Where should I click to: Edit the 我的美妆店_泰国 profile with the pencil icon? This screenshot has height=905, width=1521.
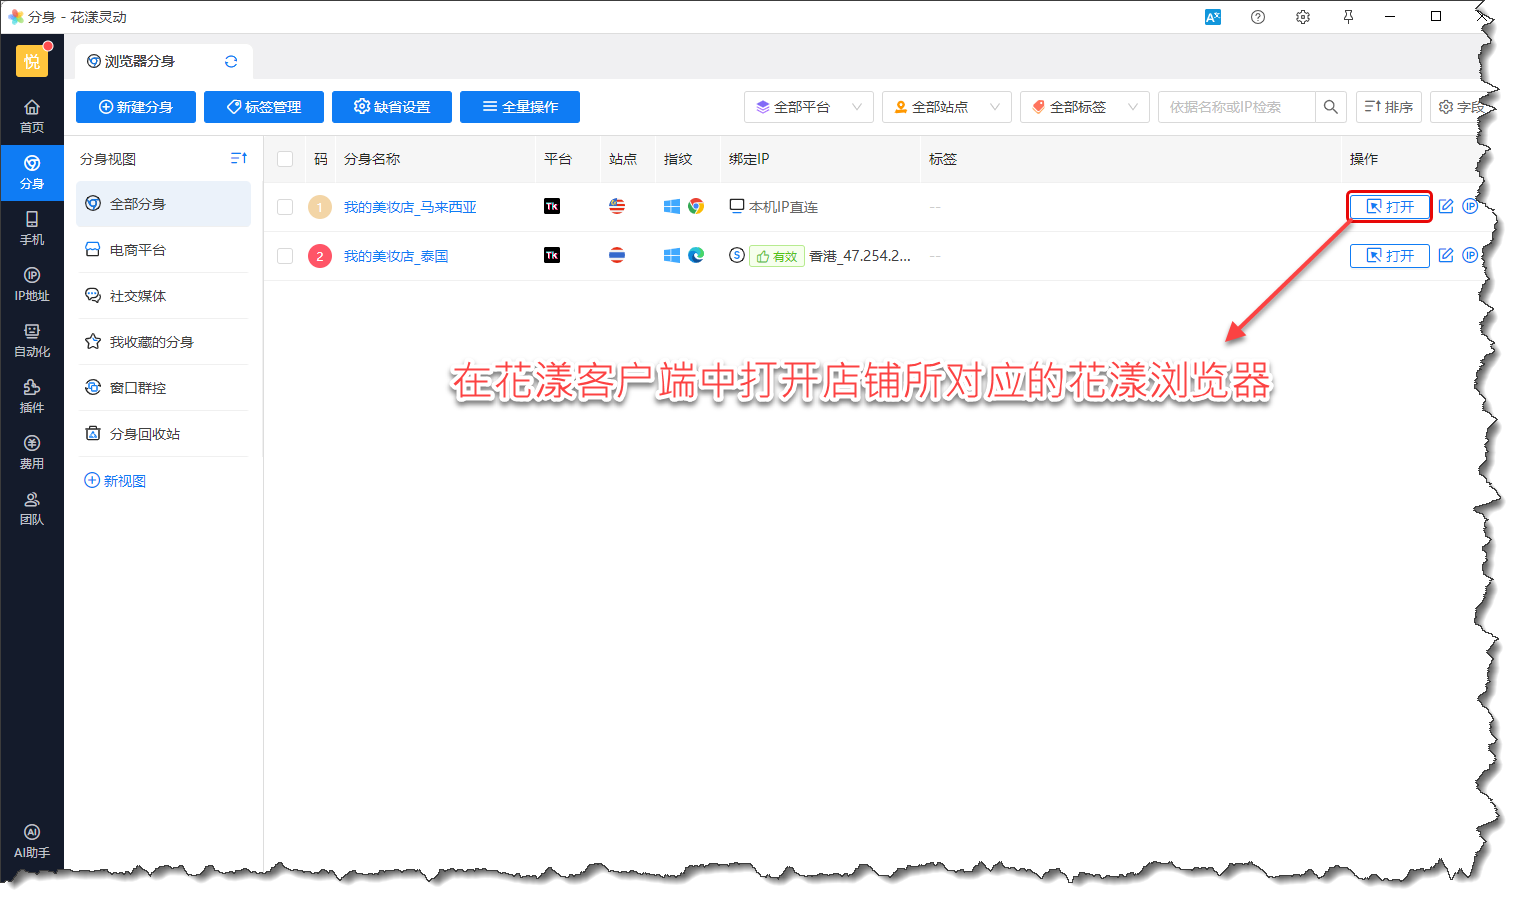point(1446,255)
